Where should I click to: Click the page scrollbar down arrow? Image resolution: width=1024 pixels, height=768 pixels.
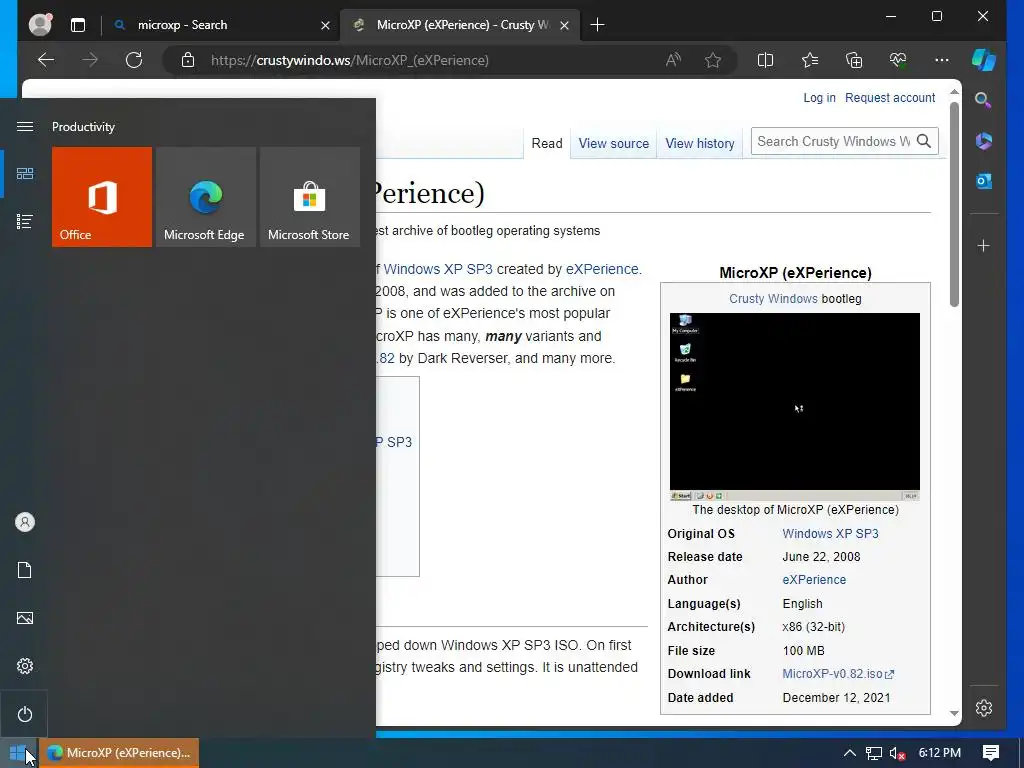point(954,713)
